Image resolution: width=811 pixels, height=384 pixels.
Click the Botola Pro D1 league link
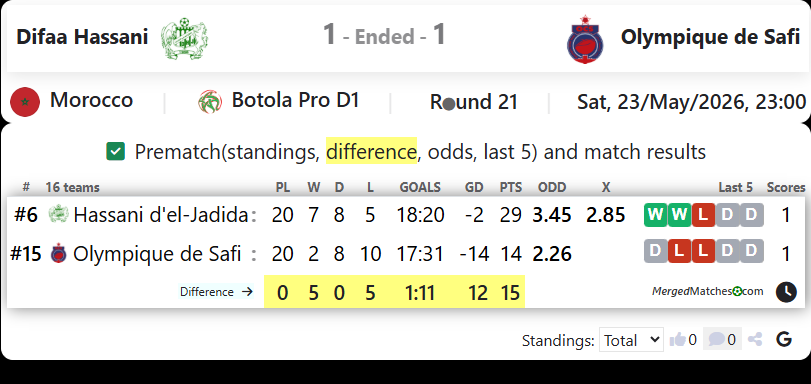point(295,100)
